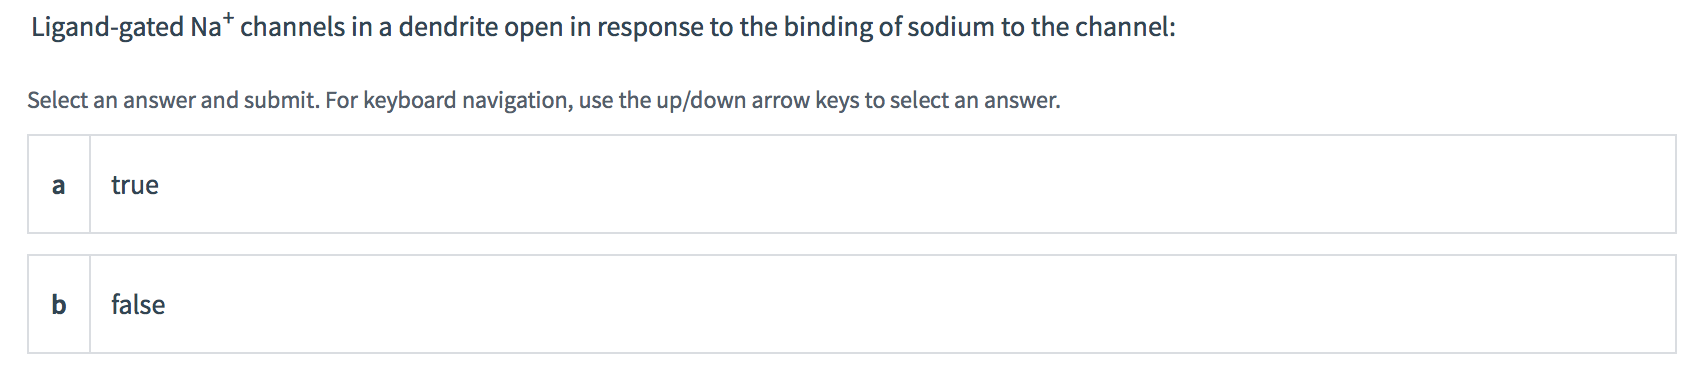This screenshot has width=1698, height=368.
Task: Click the word false
Action: 138,304
